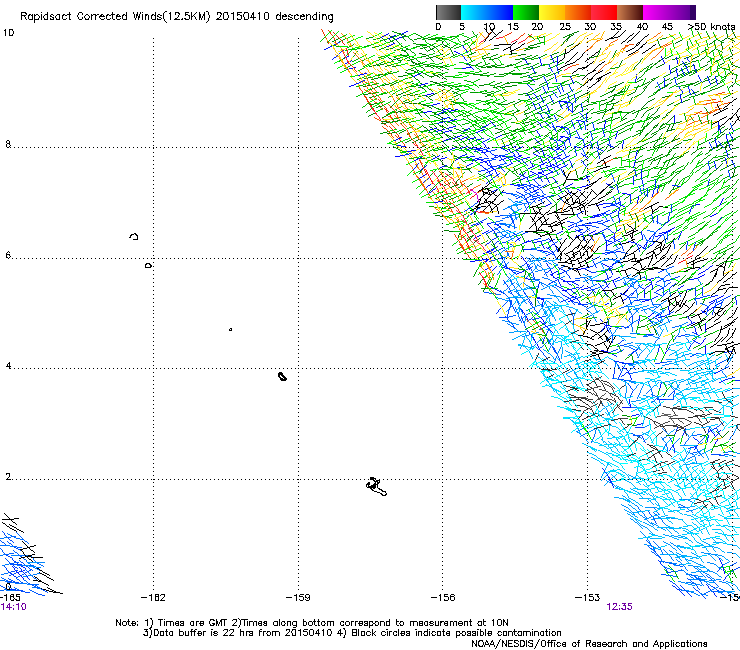Click the island outline above latitude 6 near -162

coord(134,236)
